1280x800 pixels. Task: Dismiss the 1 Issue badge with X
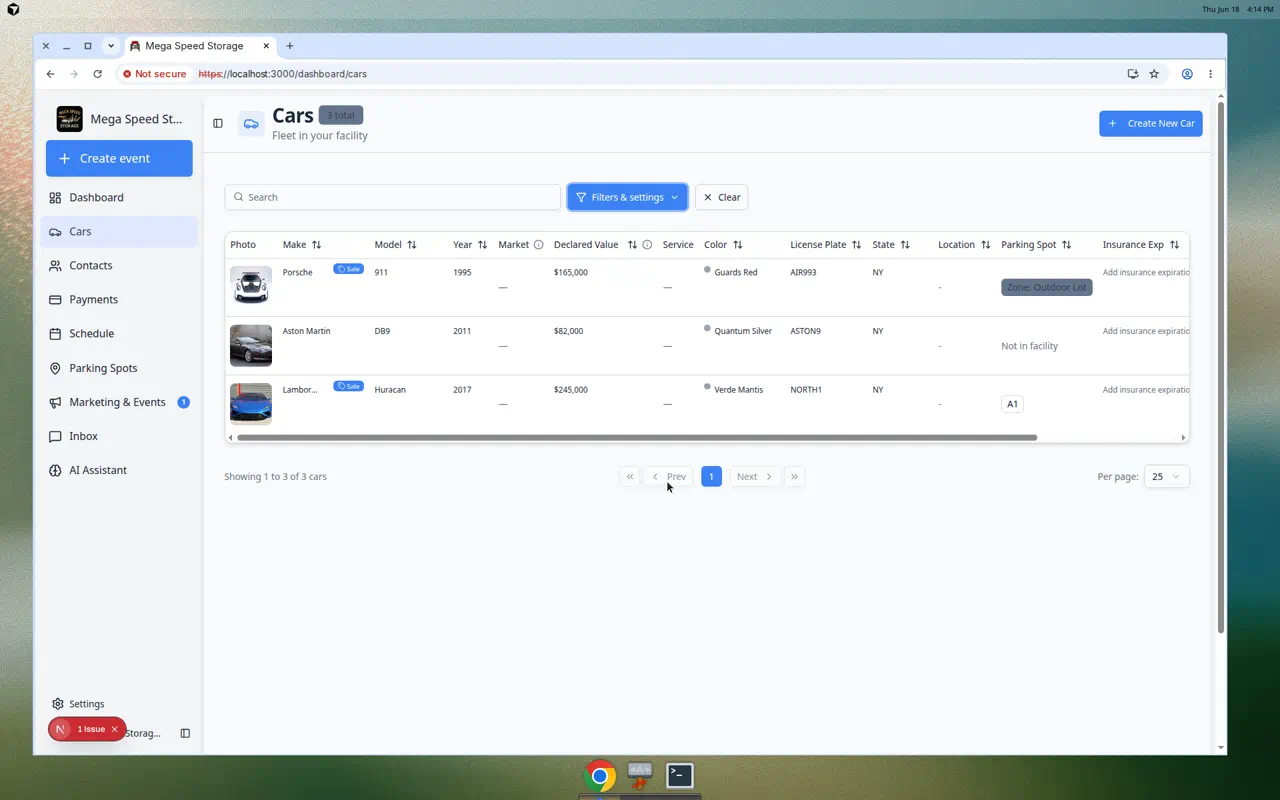click(x=114, y=730)
